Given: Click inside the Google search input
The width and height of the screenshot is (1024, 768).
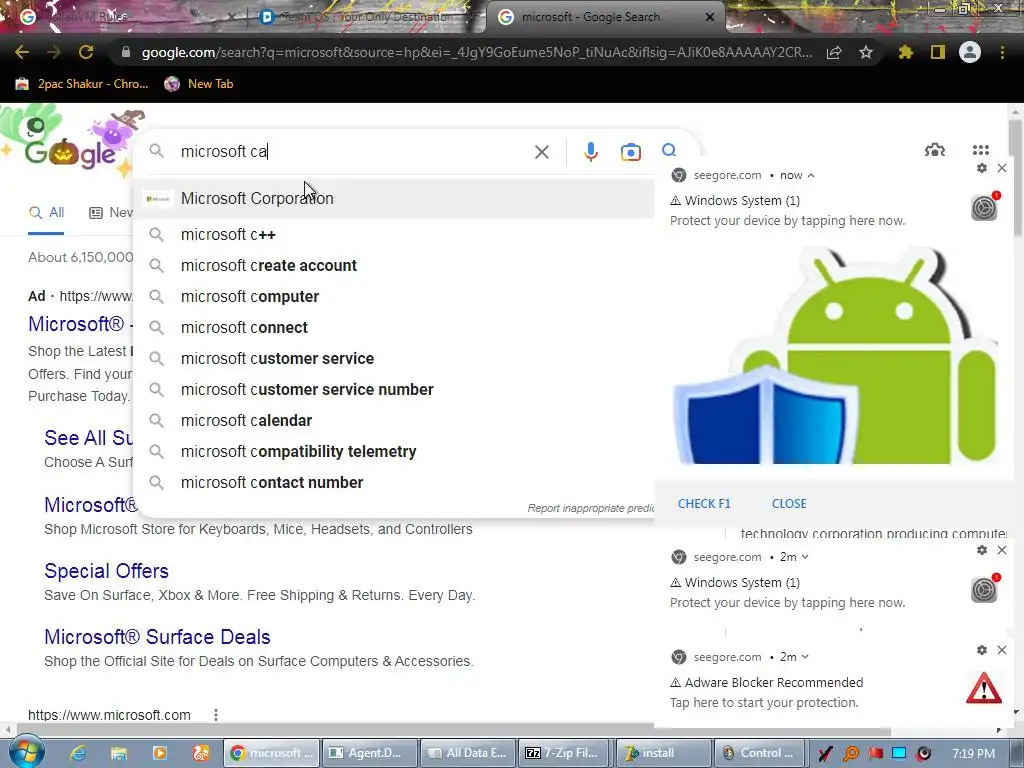Looking at the screenshot, I should point(353,152).
